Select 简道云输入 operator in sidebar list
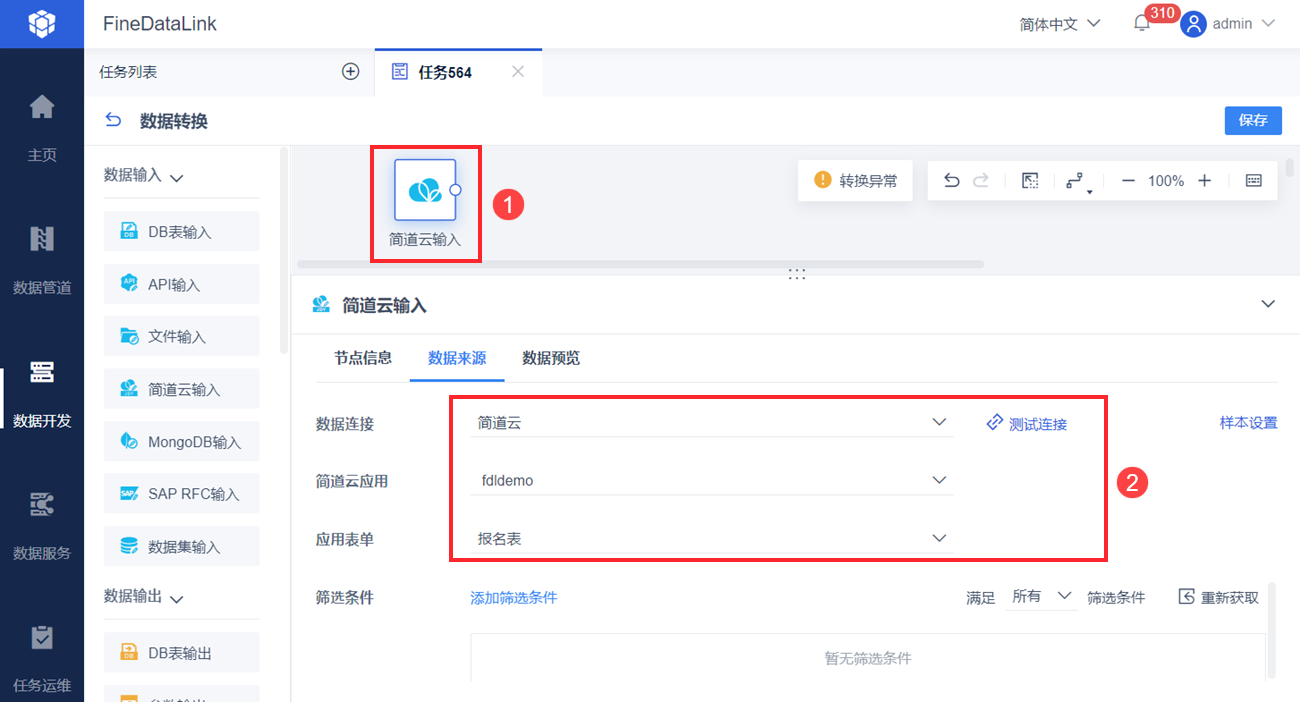 [x=182, y=389]
